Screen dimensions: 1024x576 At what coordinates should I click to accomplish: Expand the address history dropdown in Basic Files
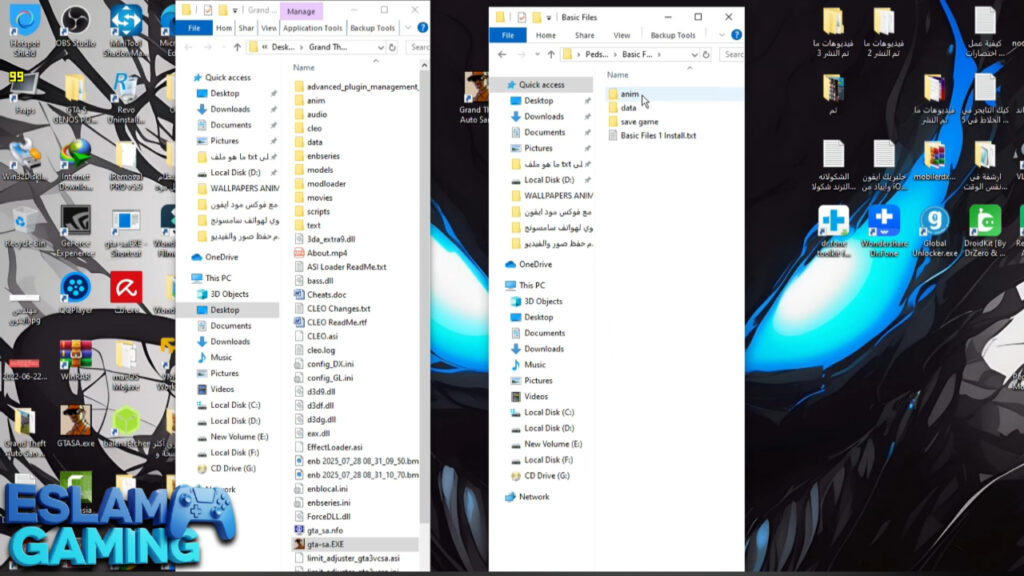point(696,54)
